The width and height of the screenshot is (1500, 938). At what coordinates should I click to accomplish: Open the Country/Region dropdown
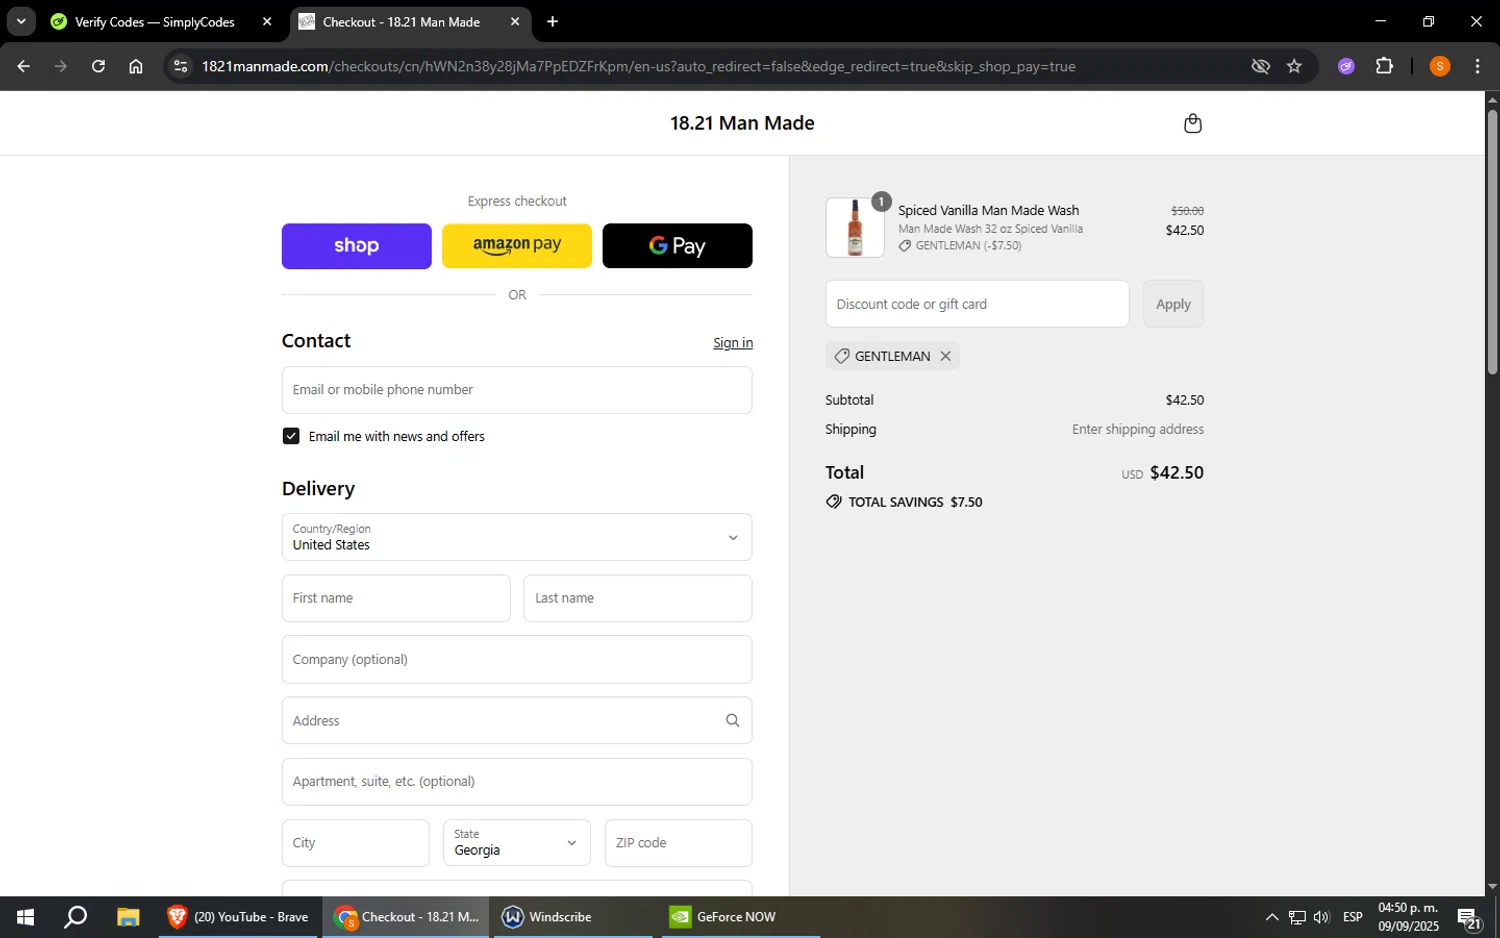[517, 537]
